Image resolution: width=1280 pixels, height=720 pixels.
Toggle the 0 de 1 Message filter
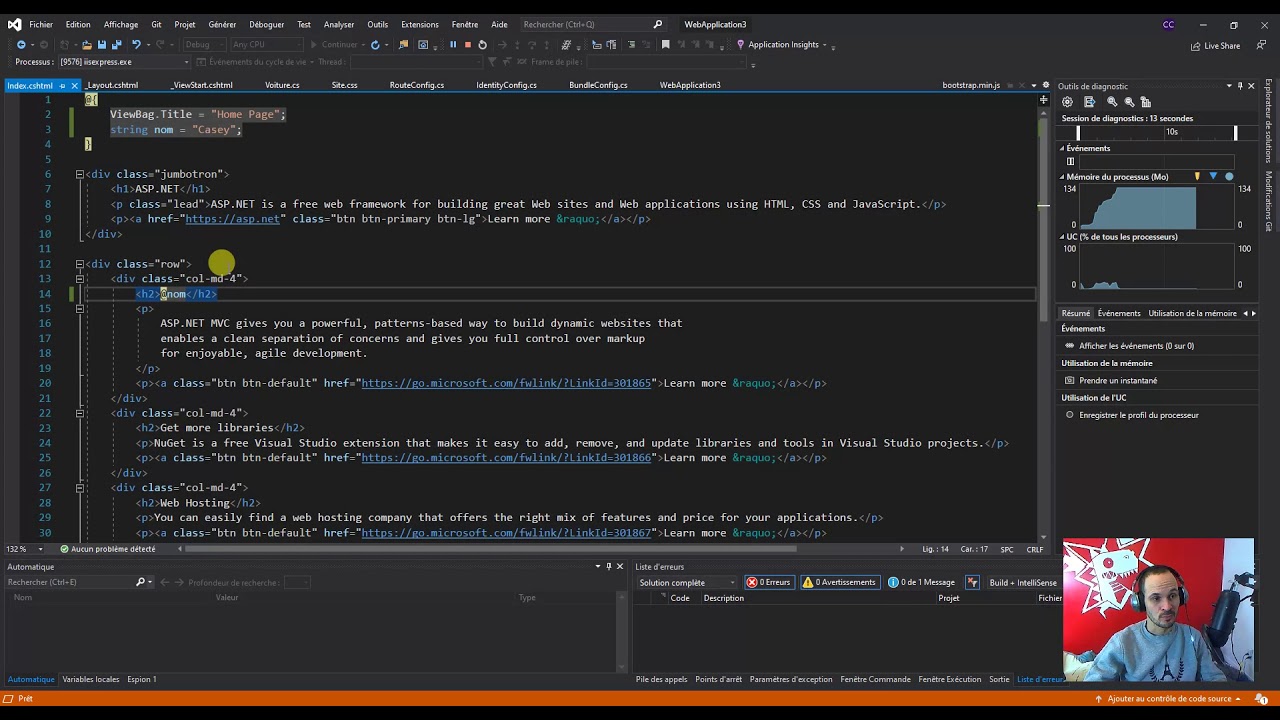922,582
